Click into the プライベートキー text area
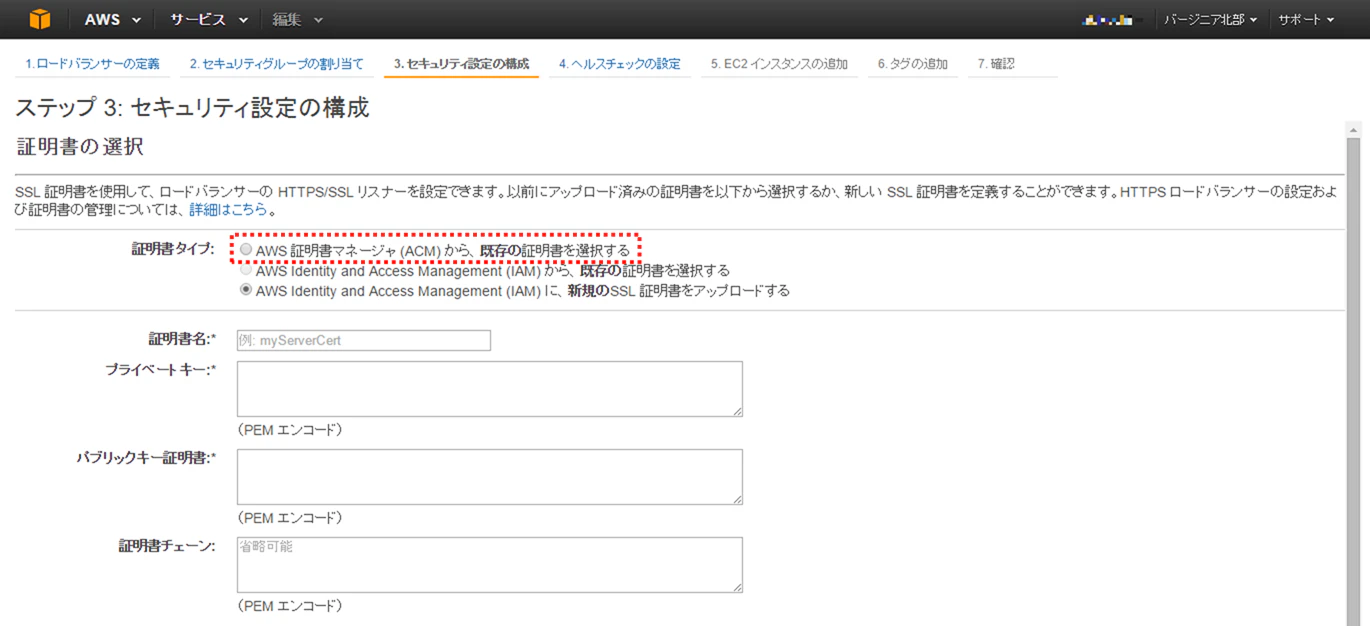Image resolution: width=1370 pixels, height=626 pixels. 490,389
